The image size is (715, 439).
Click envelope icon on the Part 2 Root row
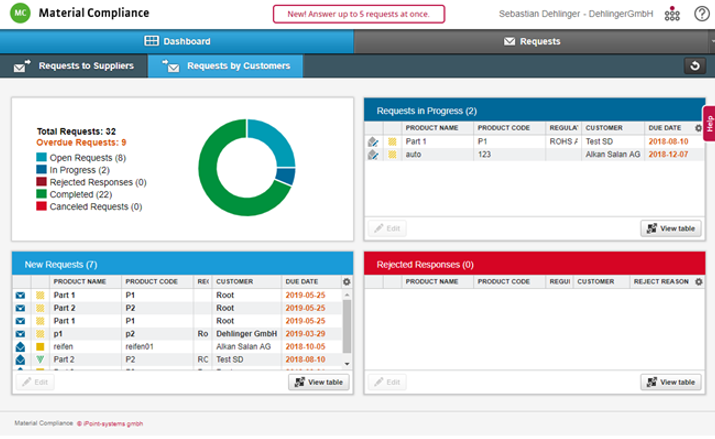[21, 308]
